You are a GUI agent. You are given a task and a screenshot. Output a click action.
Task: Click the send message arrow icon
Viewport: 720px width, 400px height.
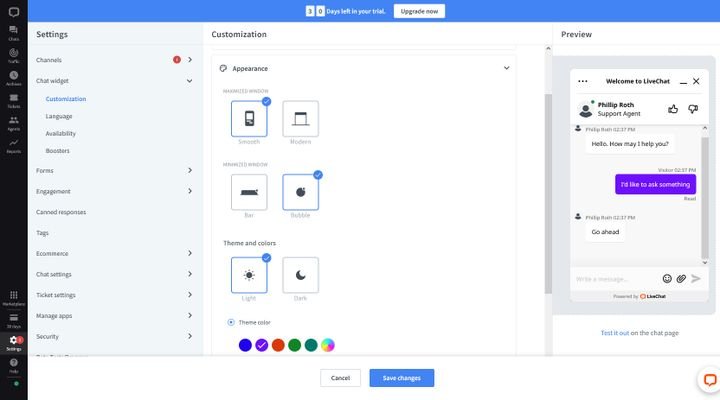tap(696, 278)
